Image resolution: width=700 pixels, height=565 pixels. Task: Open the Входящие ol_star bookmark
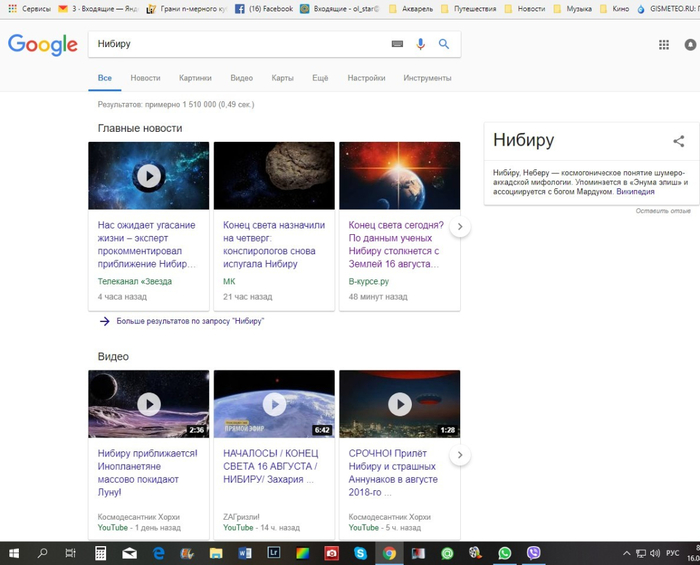(339, 8)
